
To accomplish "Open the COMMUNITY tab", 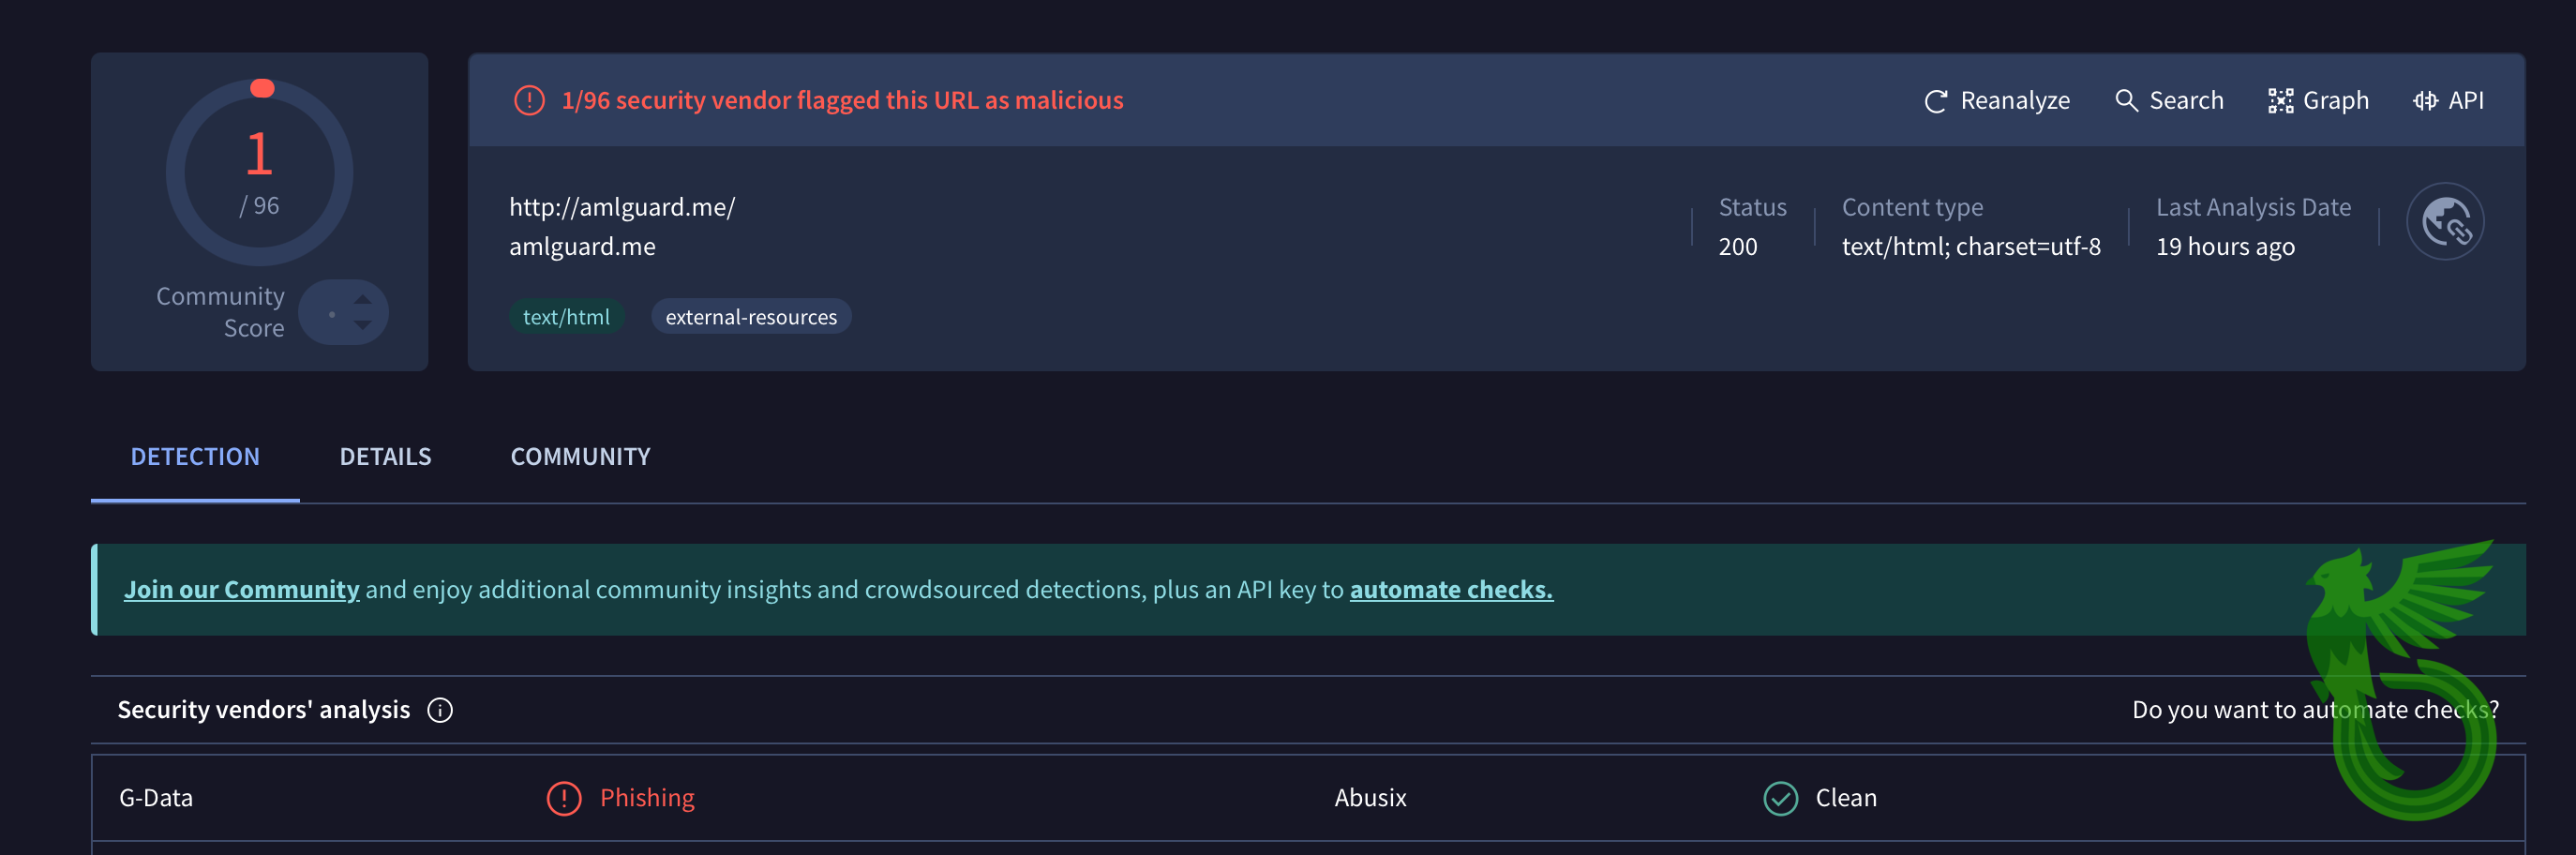I will (580, 456).
